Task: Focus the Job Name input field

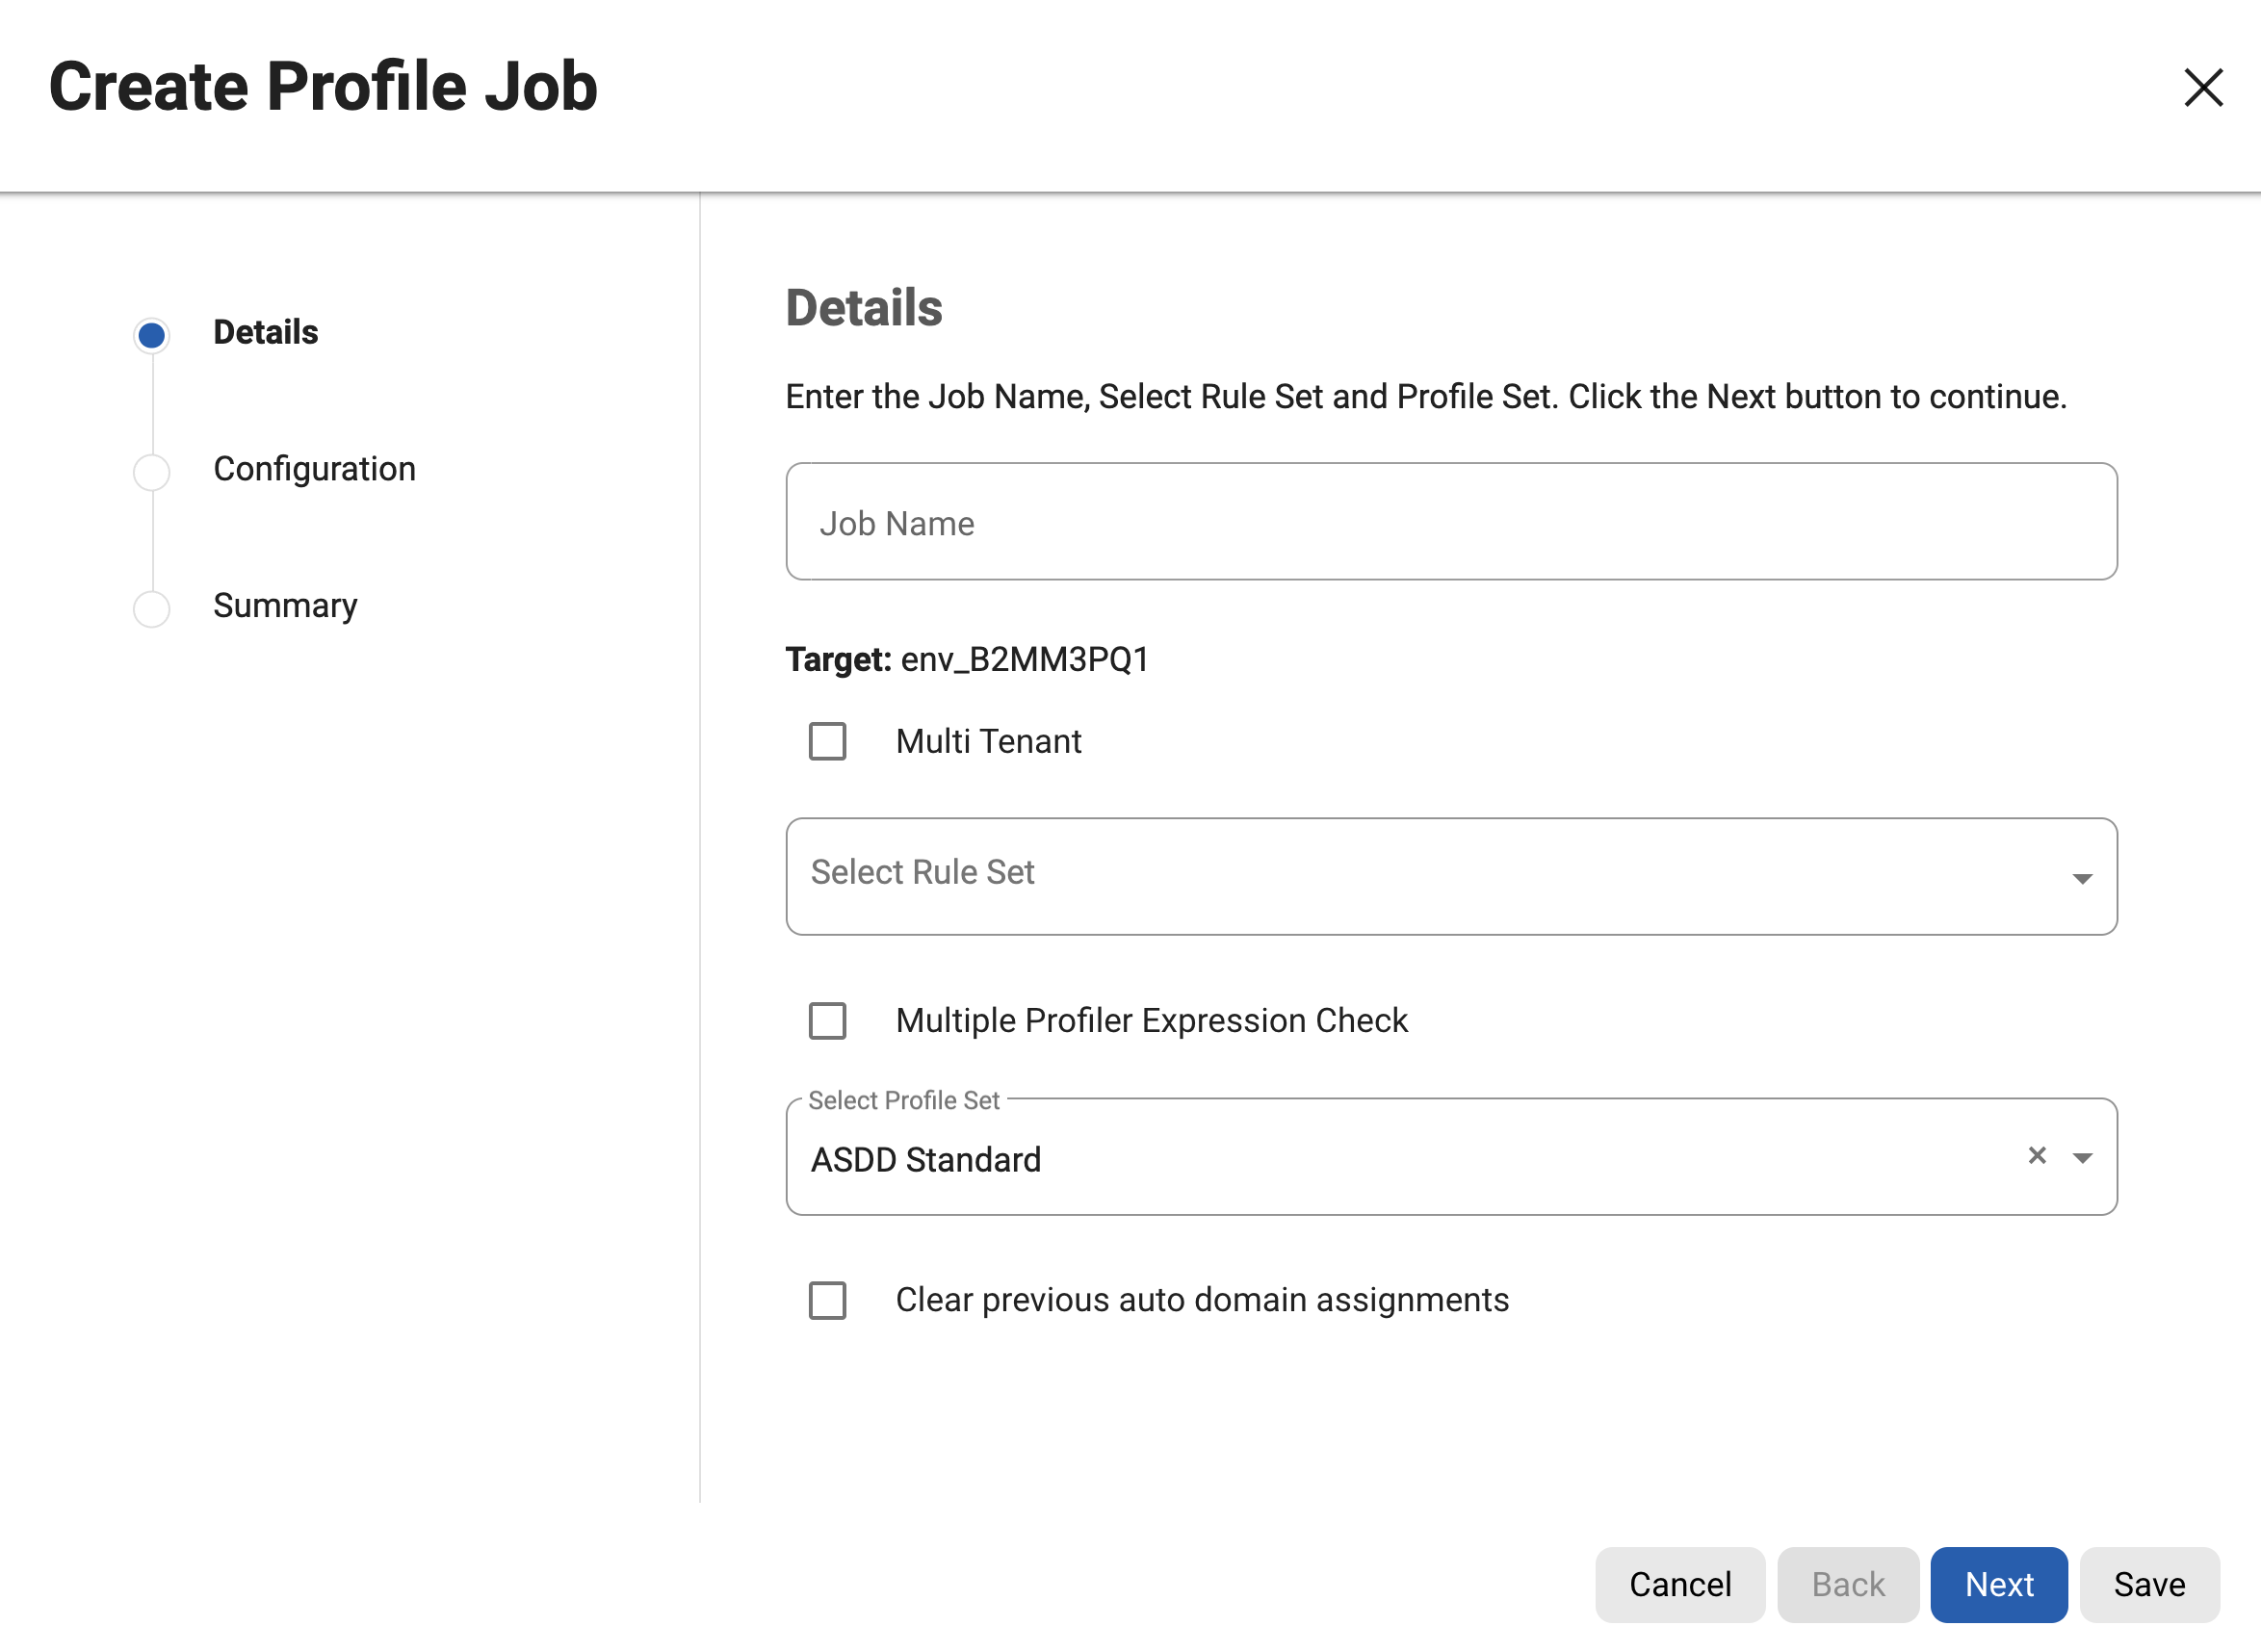Action: [x=1451, y=522]
